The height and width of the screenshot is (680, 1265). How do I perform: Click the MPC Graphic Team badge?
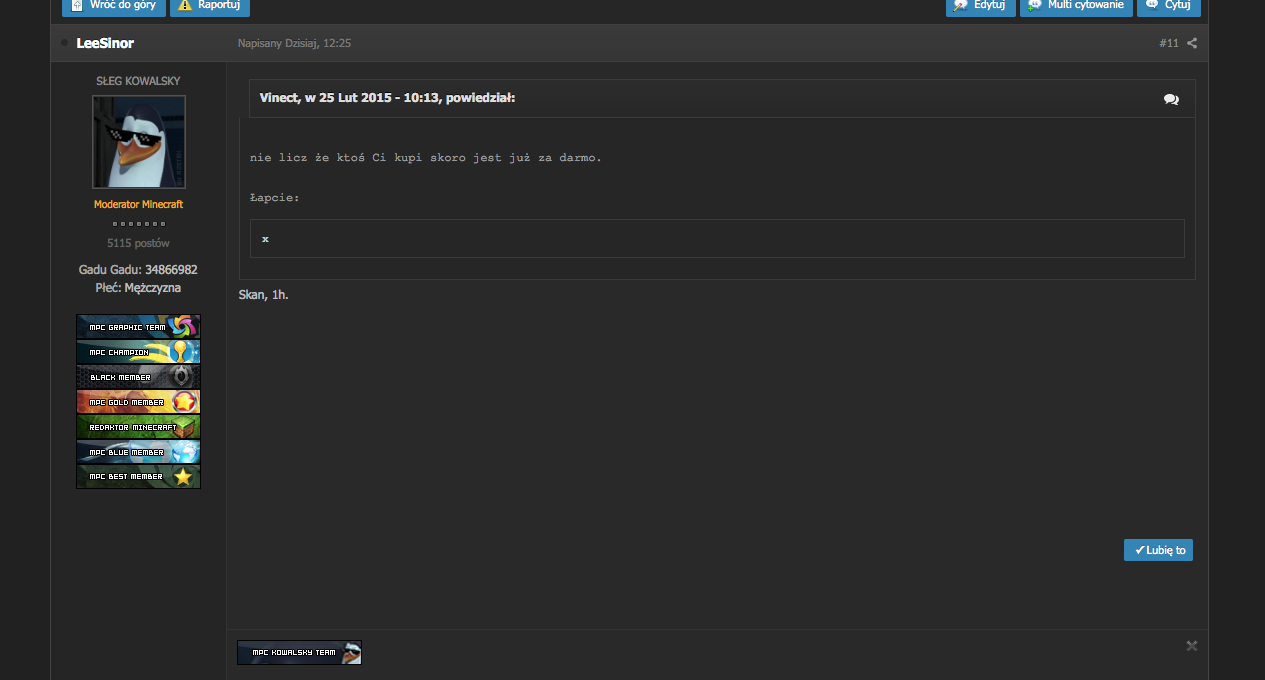138,327
